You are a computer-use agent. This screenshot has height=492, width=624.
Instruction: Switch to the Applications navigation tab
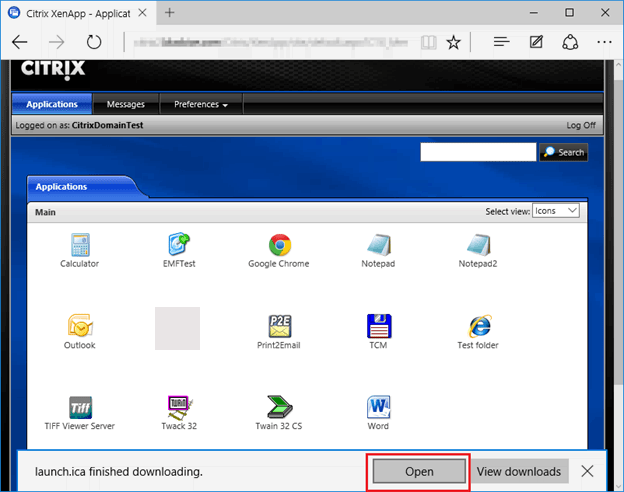[52, 104]
